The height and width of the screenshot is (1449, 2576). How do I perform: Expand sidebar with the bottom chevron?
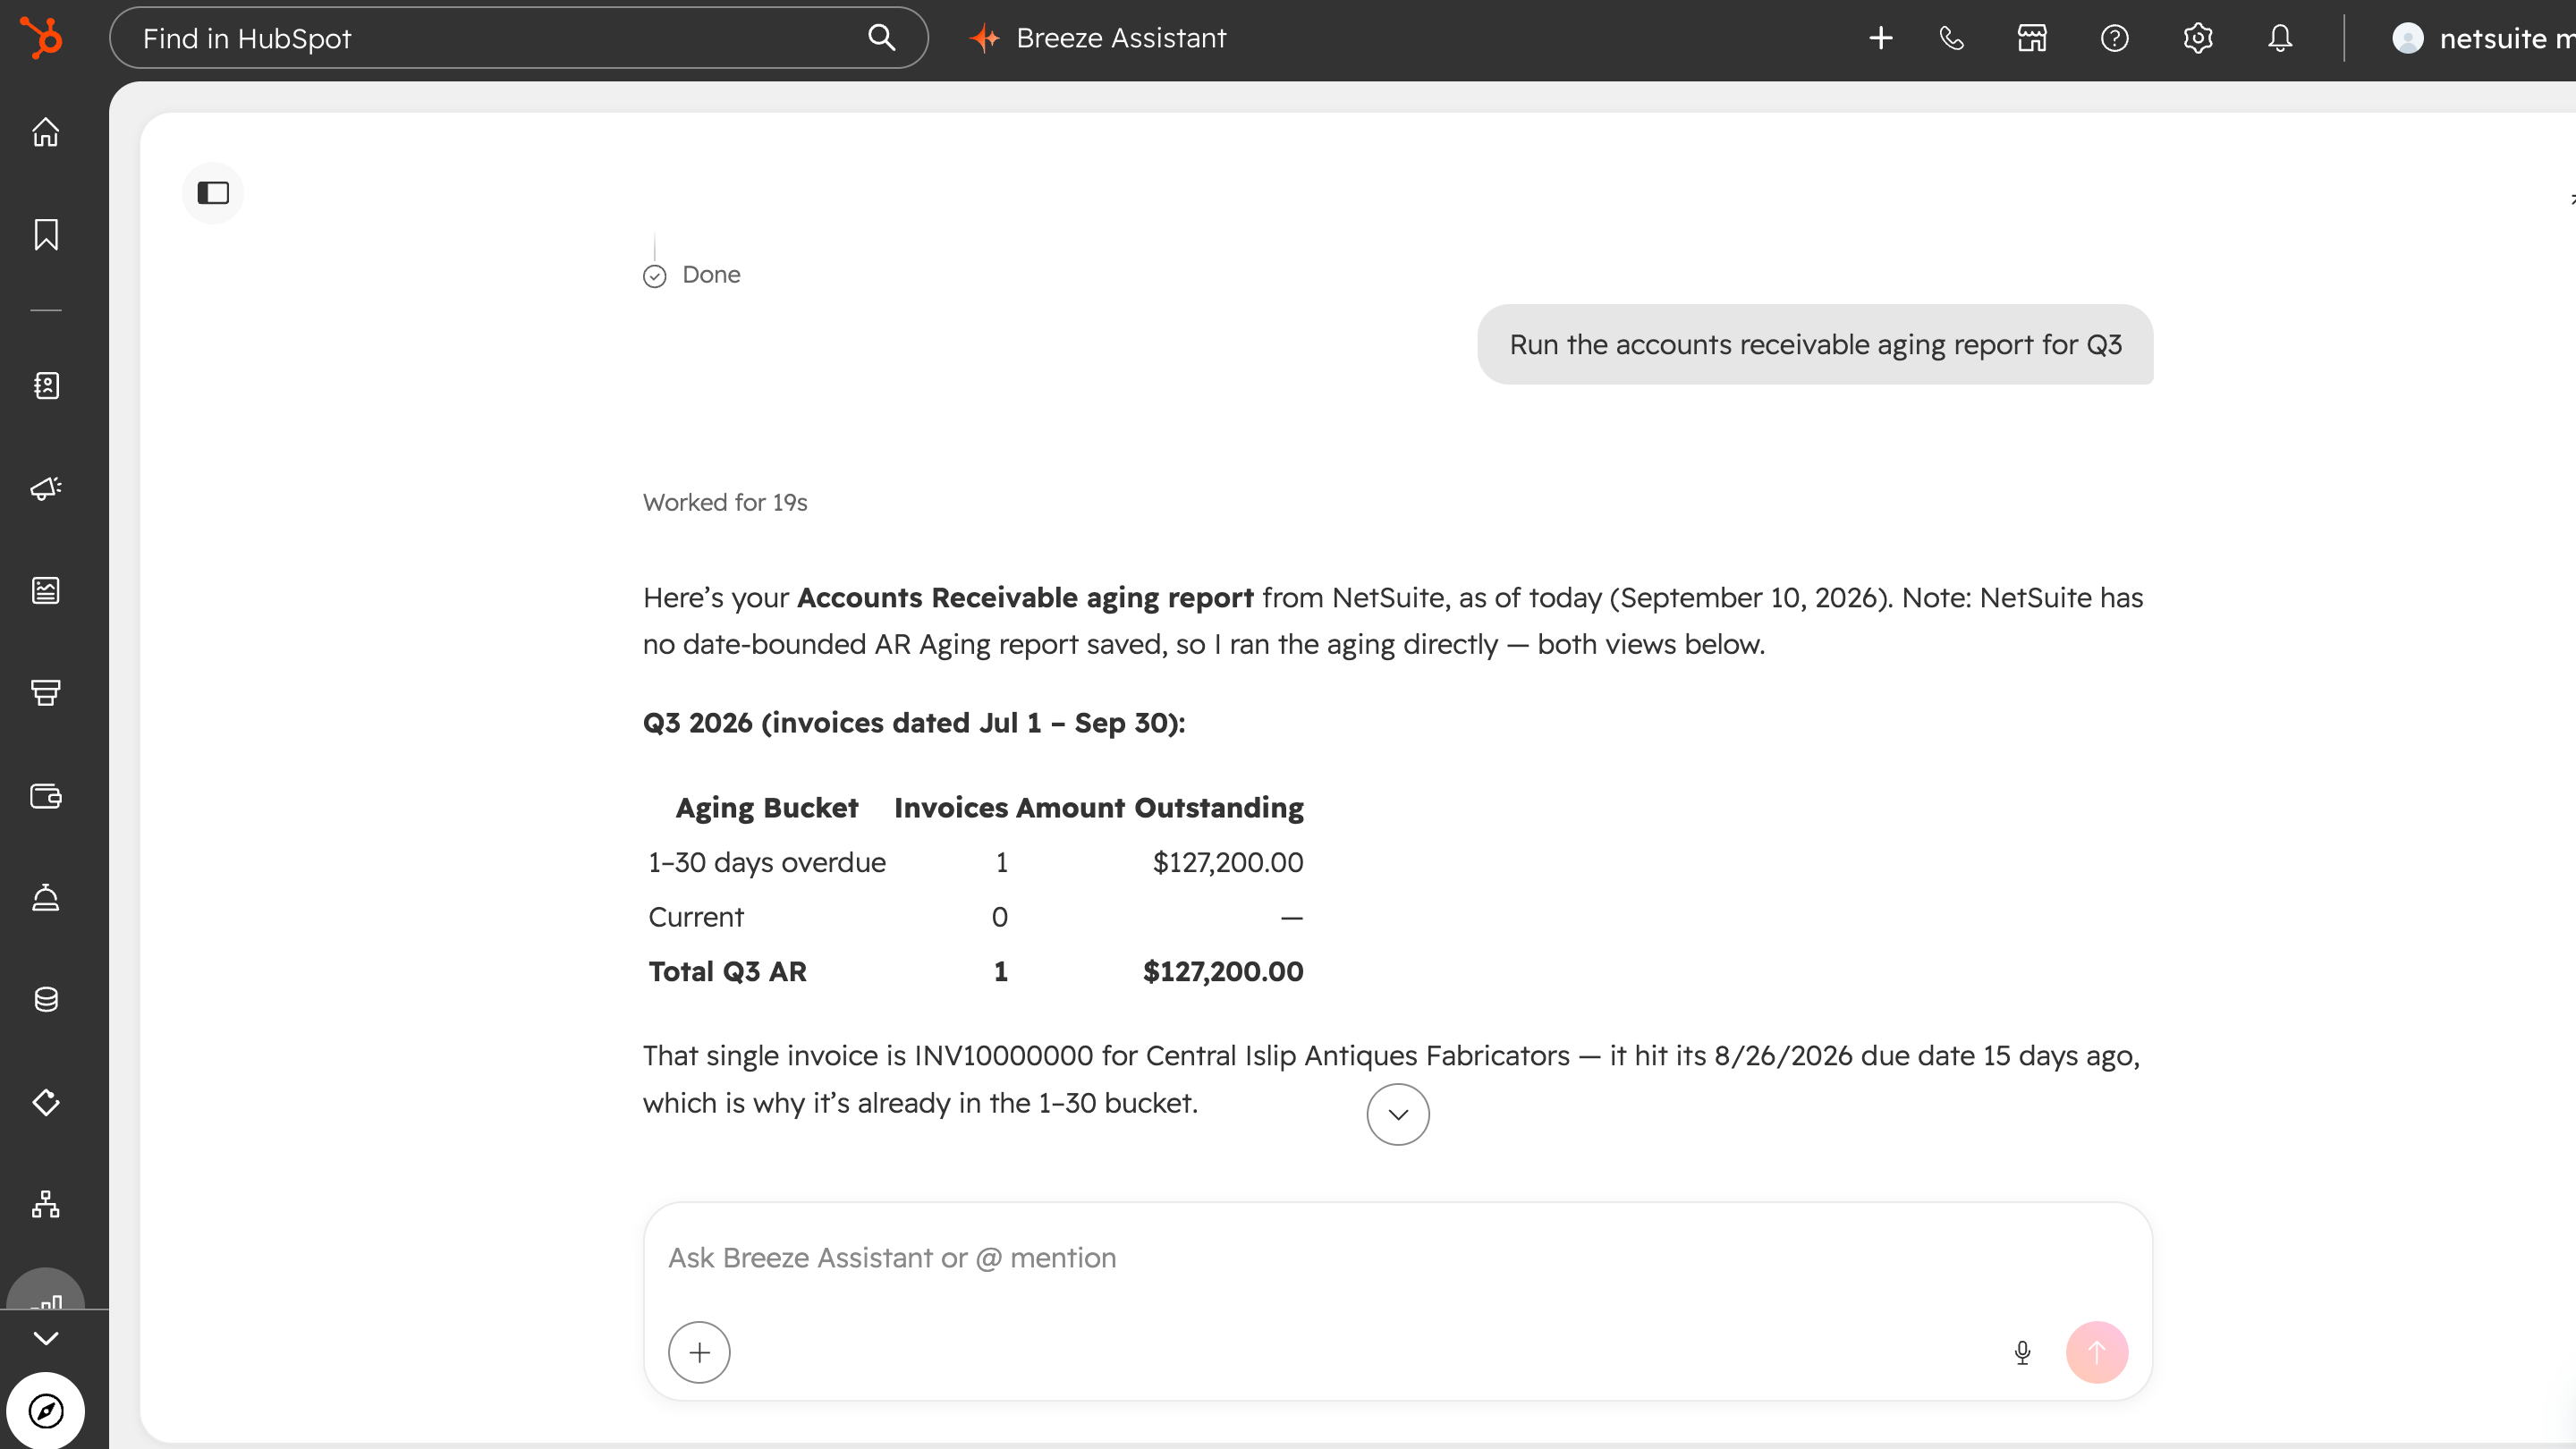(46, 1338)
